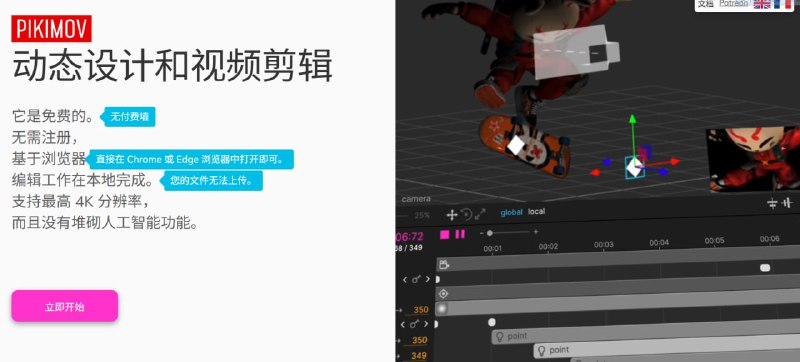800x362 pixels.
Task: Go to next keyframe below camera track
Action: coord(428,279)
